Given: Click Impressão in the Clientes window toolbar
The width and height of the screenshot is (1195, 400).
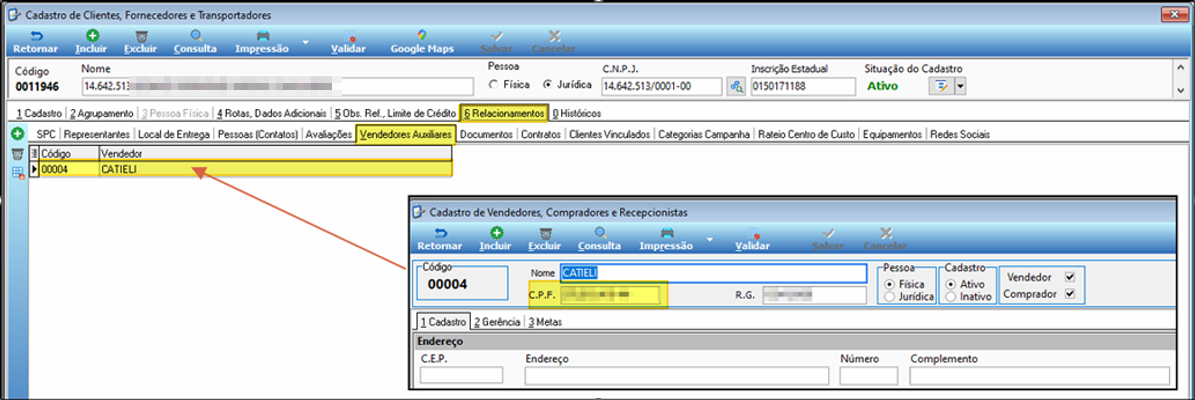Looking at the screenshot, I should click(x=262, y=42).
